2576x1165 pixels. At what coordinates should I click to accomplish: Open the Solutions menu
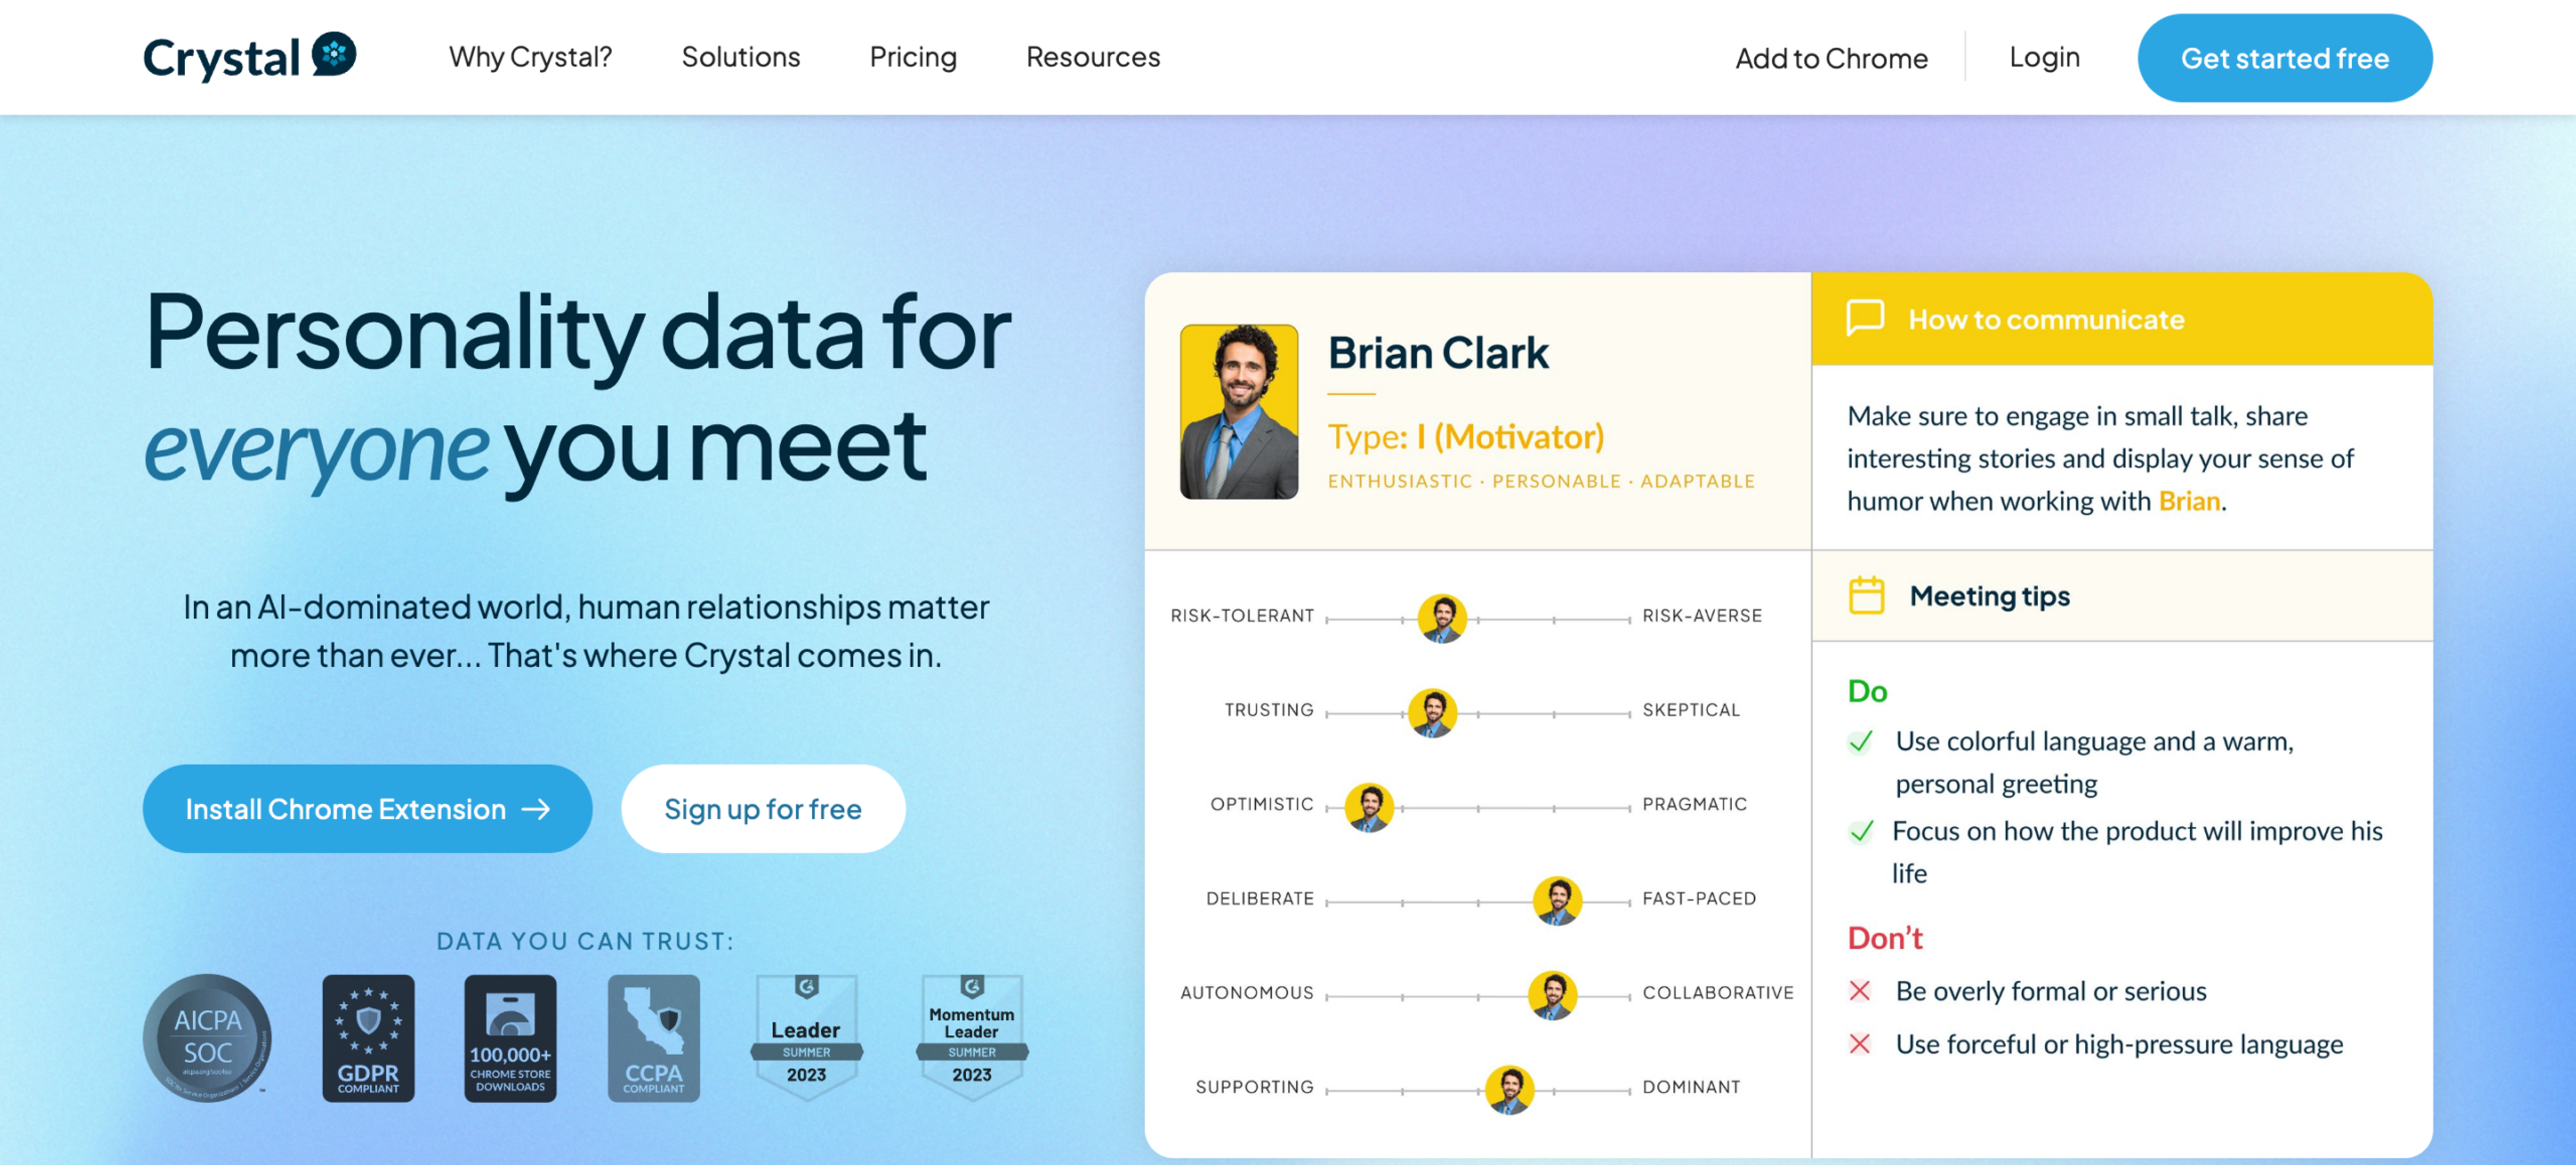(x=741, y=57)
